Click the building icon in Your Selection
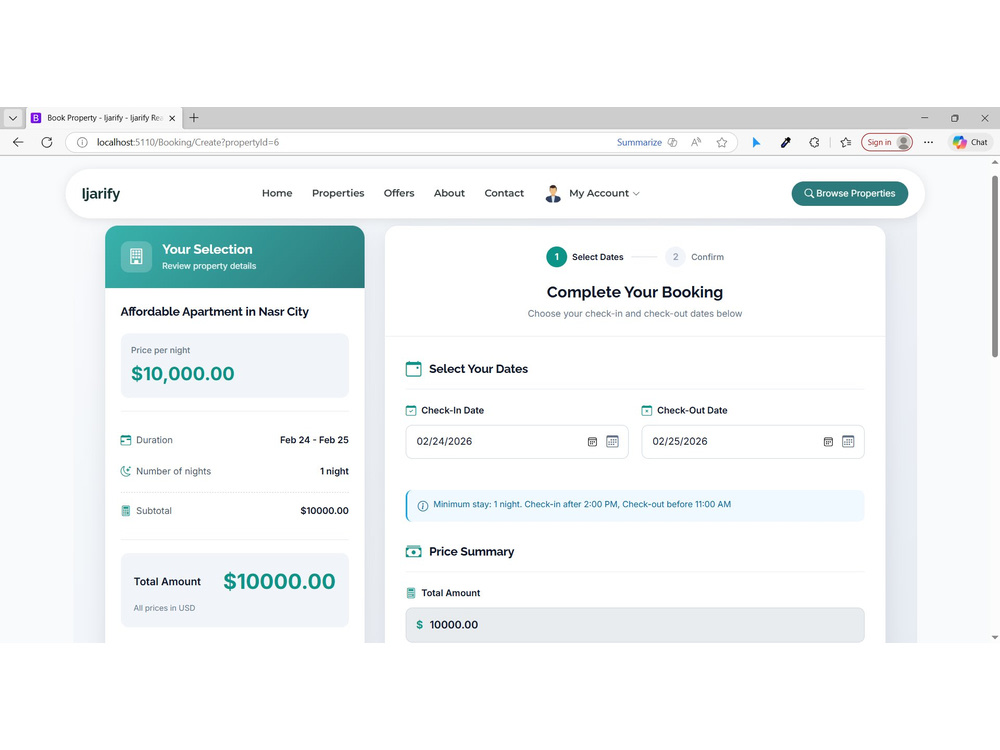 tap(136, 256)
